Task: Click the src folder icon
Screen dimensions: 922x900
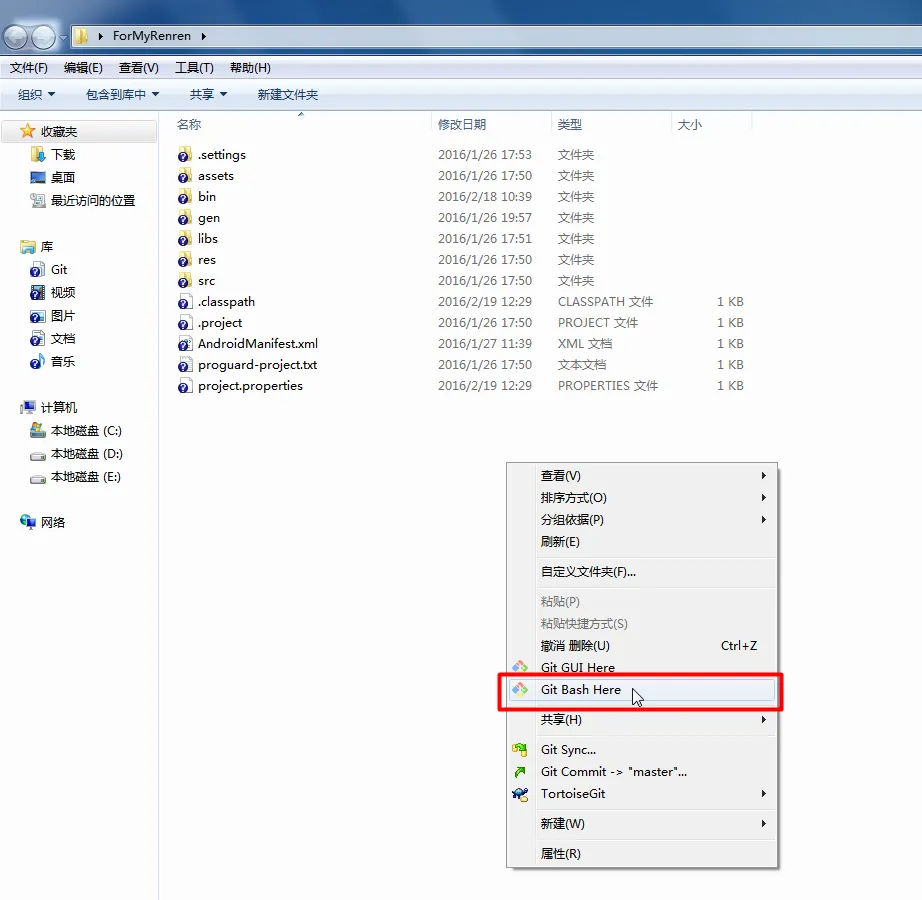Action: point(185,281)
